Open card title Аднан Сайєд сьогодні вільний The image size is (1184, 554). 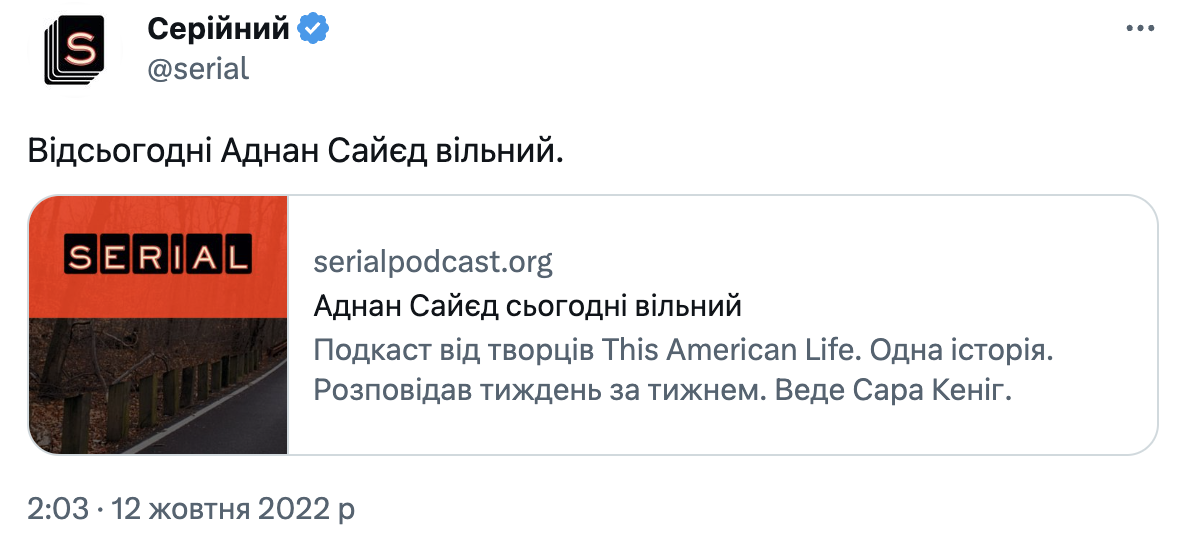point(527,306)
